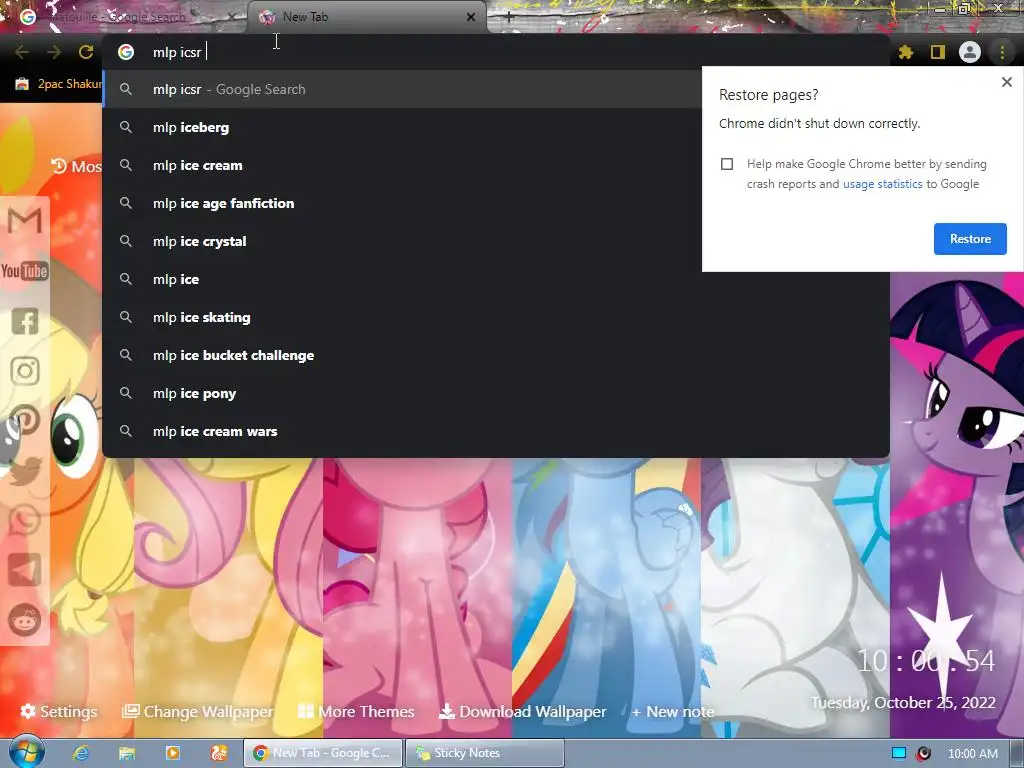
Task: Open Facebook shortcut in sidebar
Action: pyautogui.click(x=25, y=321)
